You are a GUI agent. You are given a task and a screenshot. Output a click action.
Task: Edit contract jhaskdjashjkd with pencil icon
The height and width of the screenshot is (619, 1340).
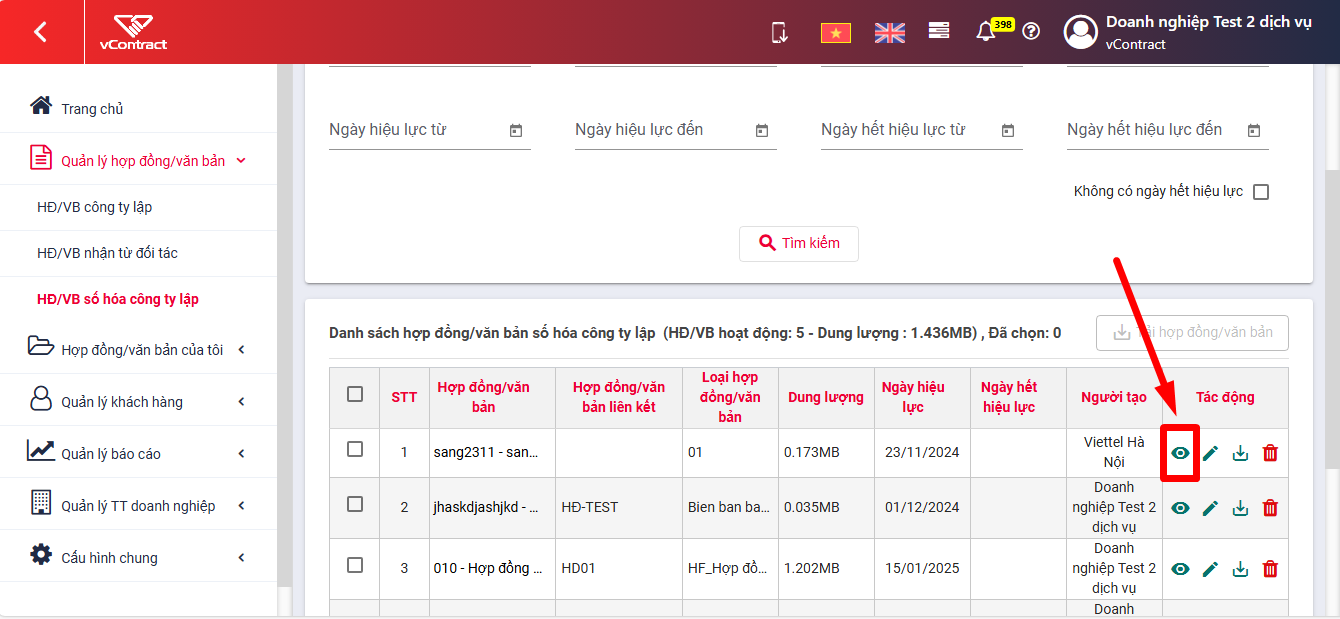[x=1210, y=508]
